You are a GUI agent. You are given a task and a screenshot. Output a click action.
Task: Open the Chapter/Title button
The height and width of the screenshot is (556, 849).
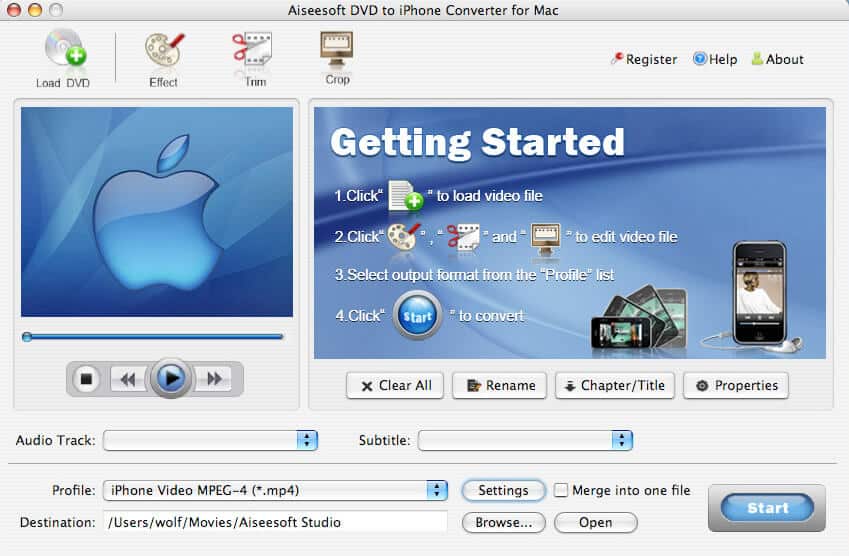click(615, 385)
